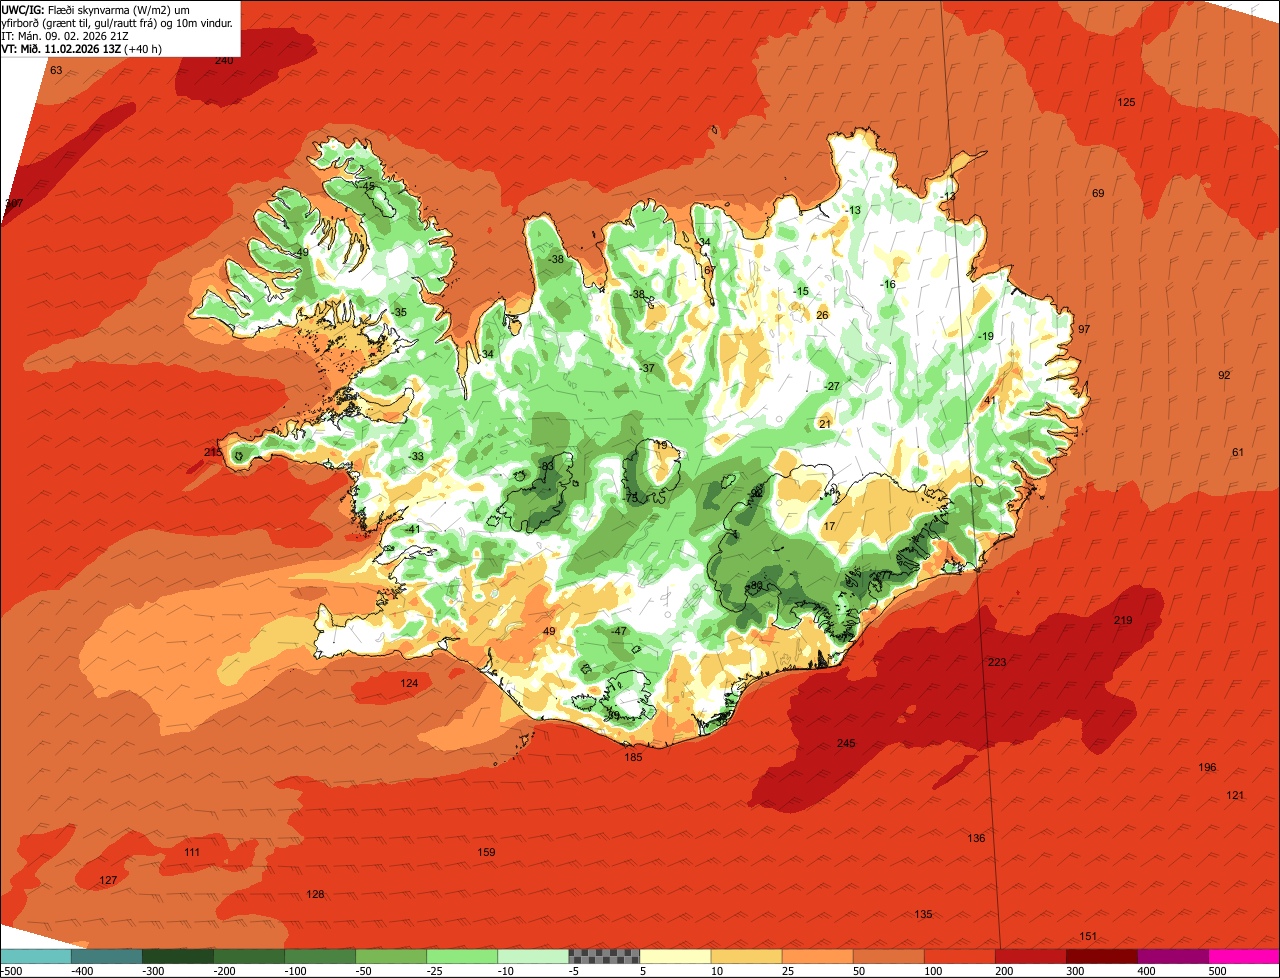Select the map value 136
This screenshot has width=1280, height=978.
click(x=976, y=837)
